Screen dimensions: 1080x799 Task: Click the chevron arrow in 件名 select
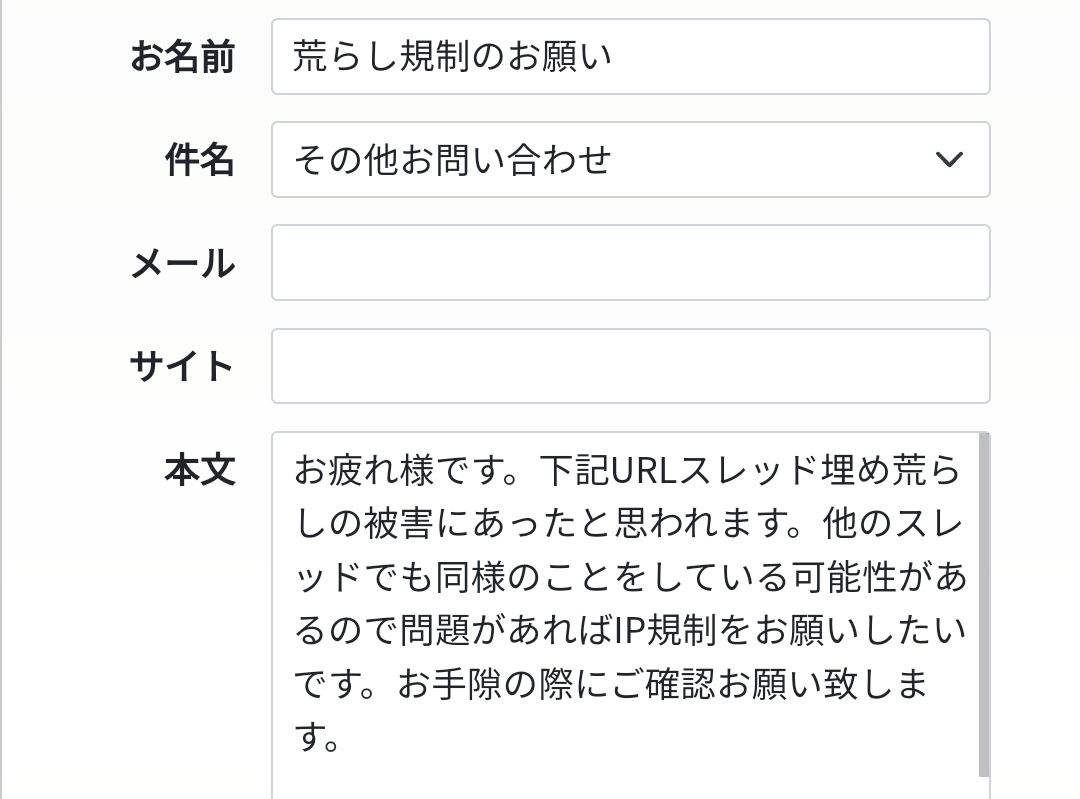(x=948, y=160)
